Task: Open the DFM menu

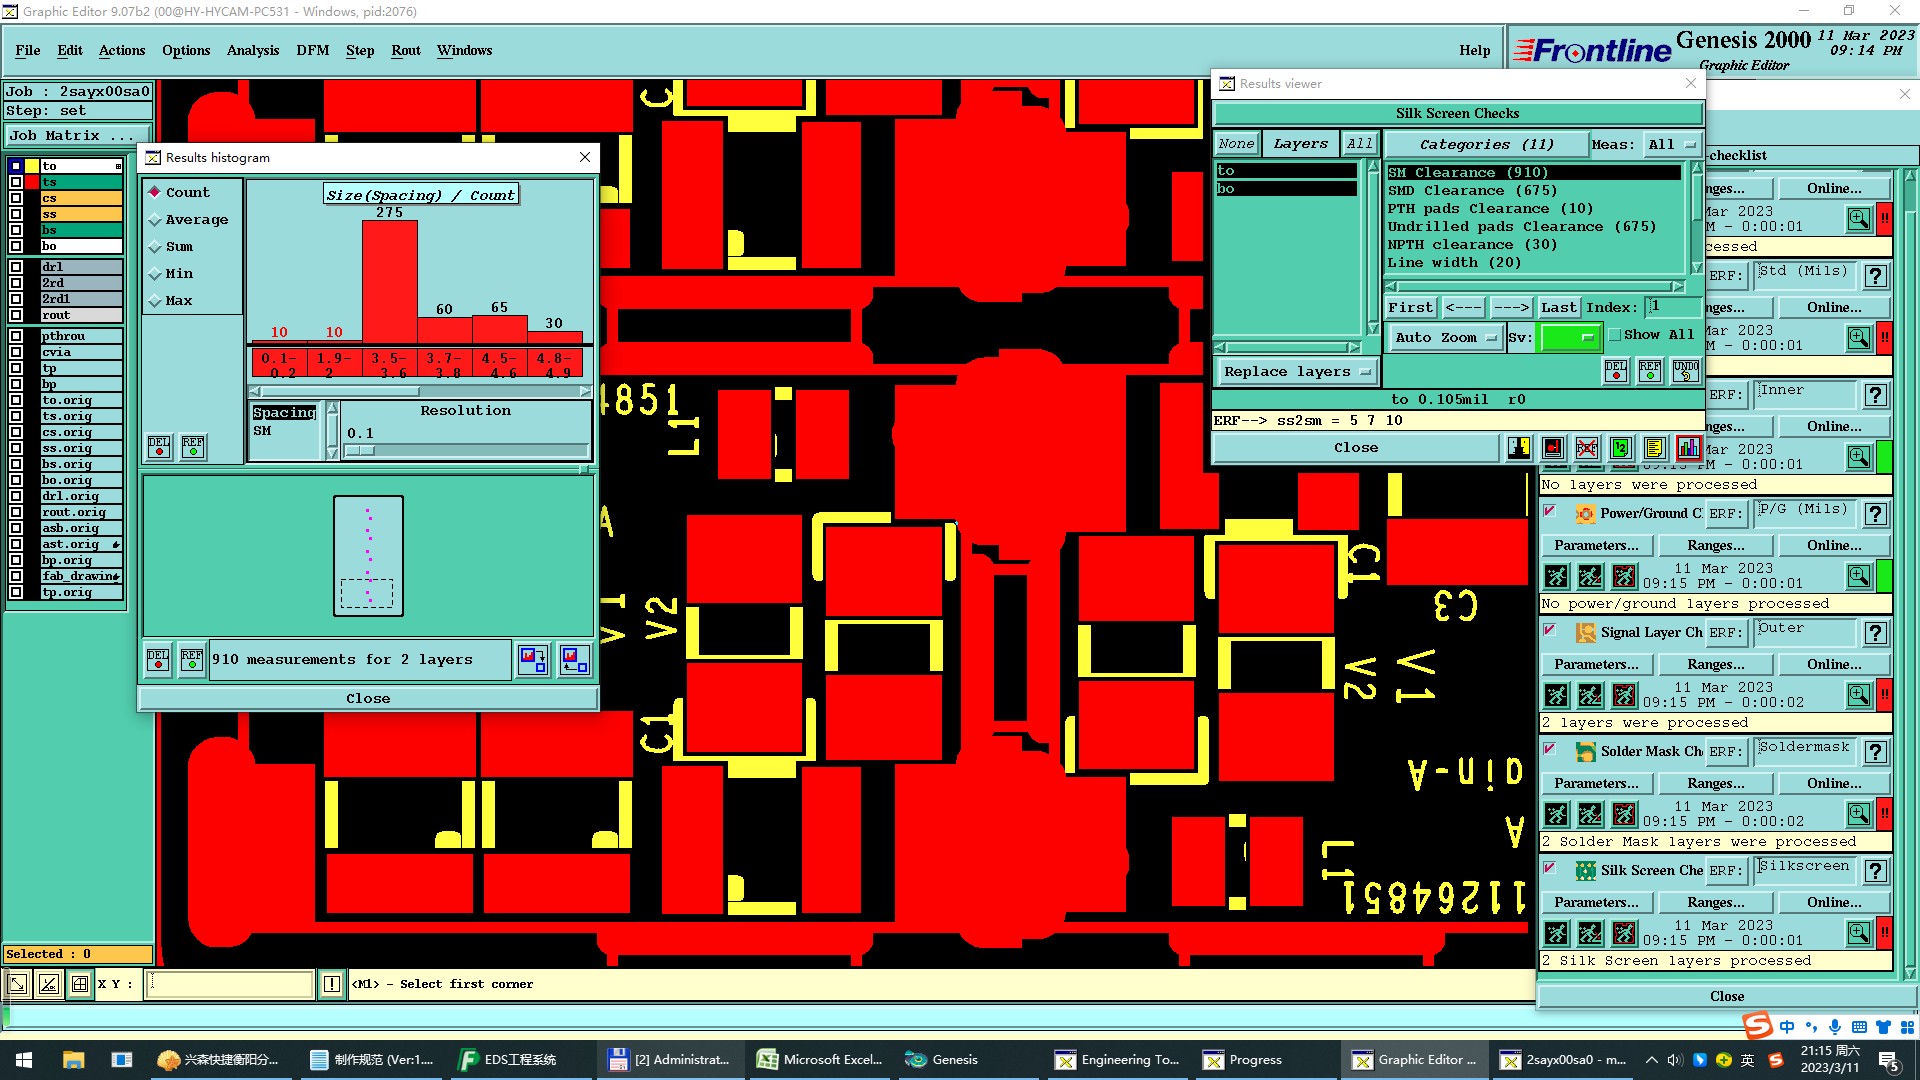Action: point(312,50)
